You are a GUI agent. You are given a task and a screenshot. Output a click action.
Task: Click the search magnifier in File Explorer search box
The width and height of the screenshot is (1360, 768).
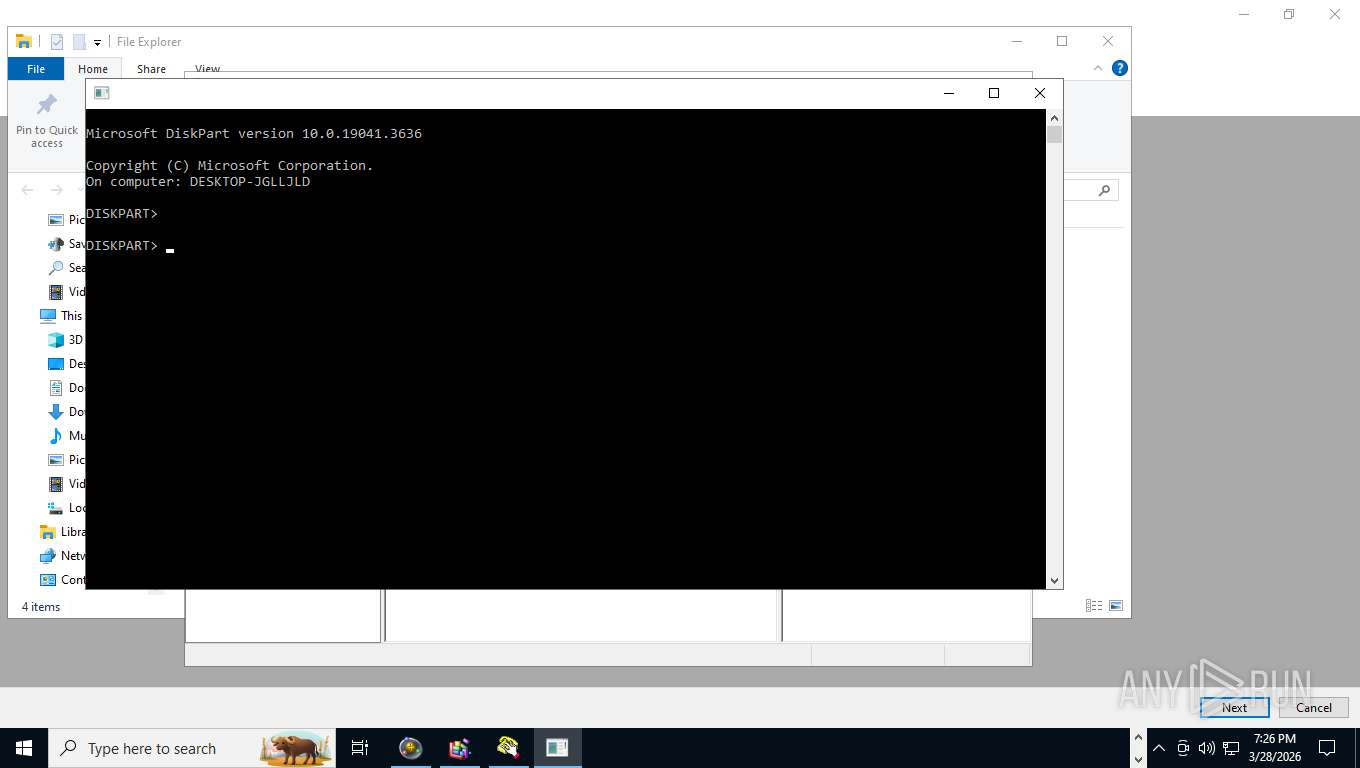[1104, 190]
